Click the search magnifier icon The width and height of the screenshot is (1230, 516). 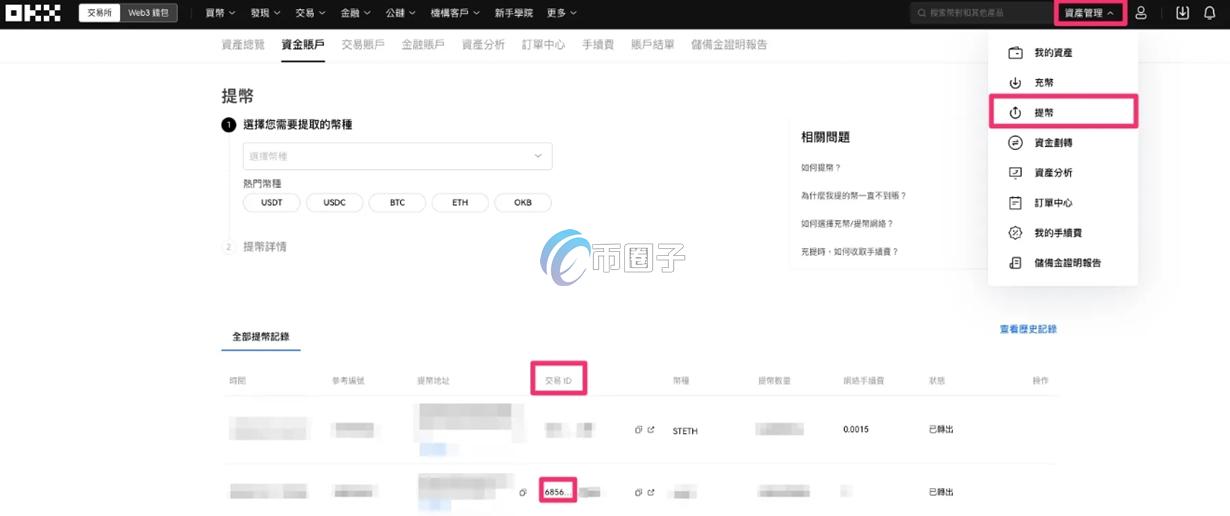point(922,13)
